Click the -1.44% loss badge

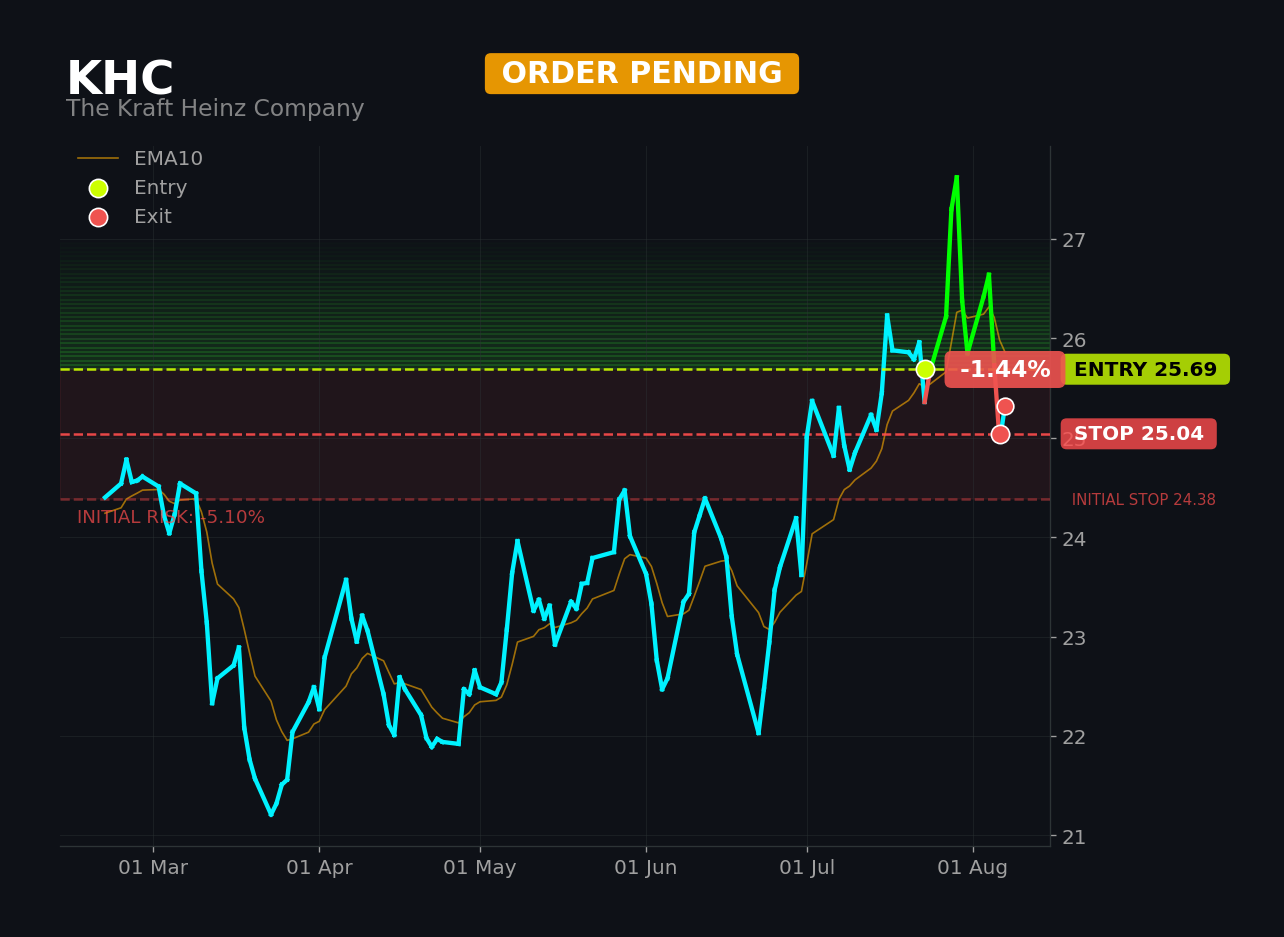click(1005, 370)
